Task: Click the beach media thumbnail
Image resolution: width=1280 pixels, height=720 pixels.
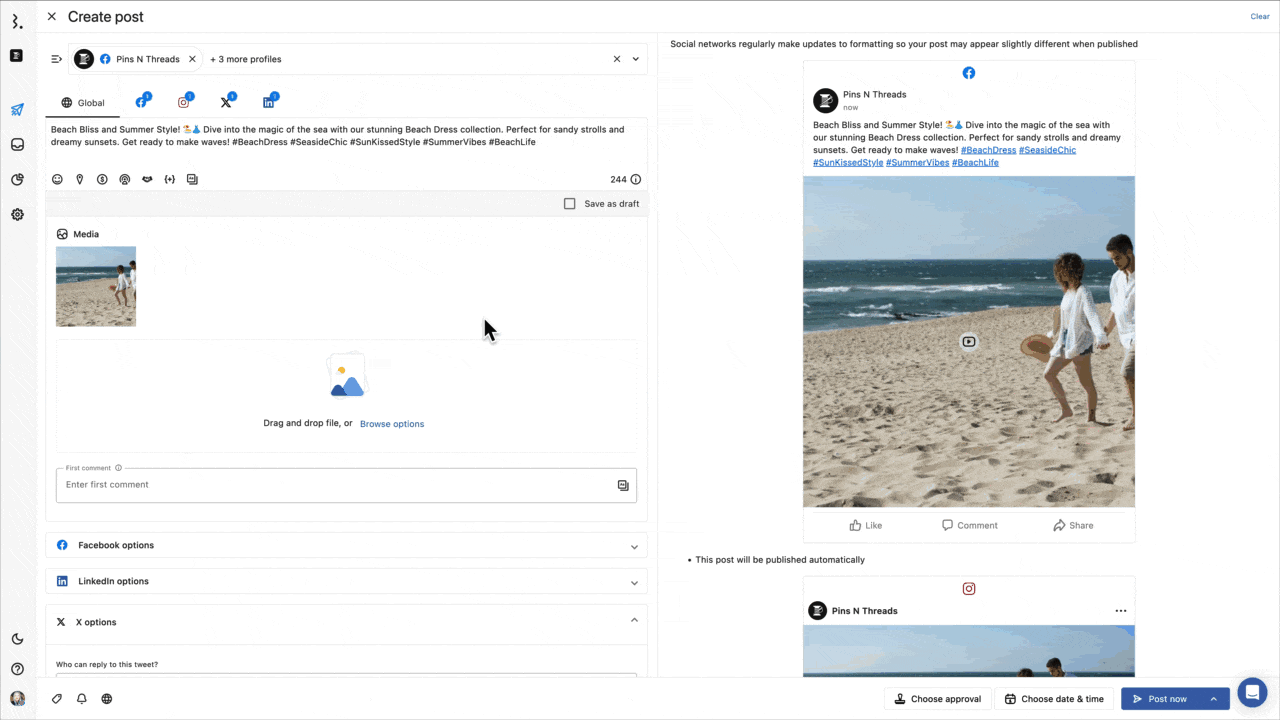Action: pos(96,286)
